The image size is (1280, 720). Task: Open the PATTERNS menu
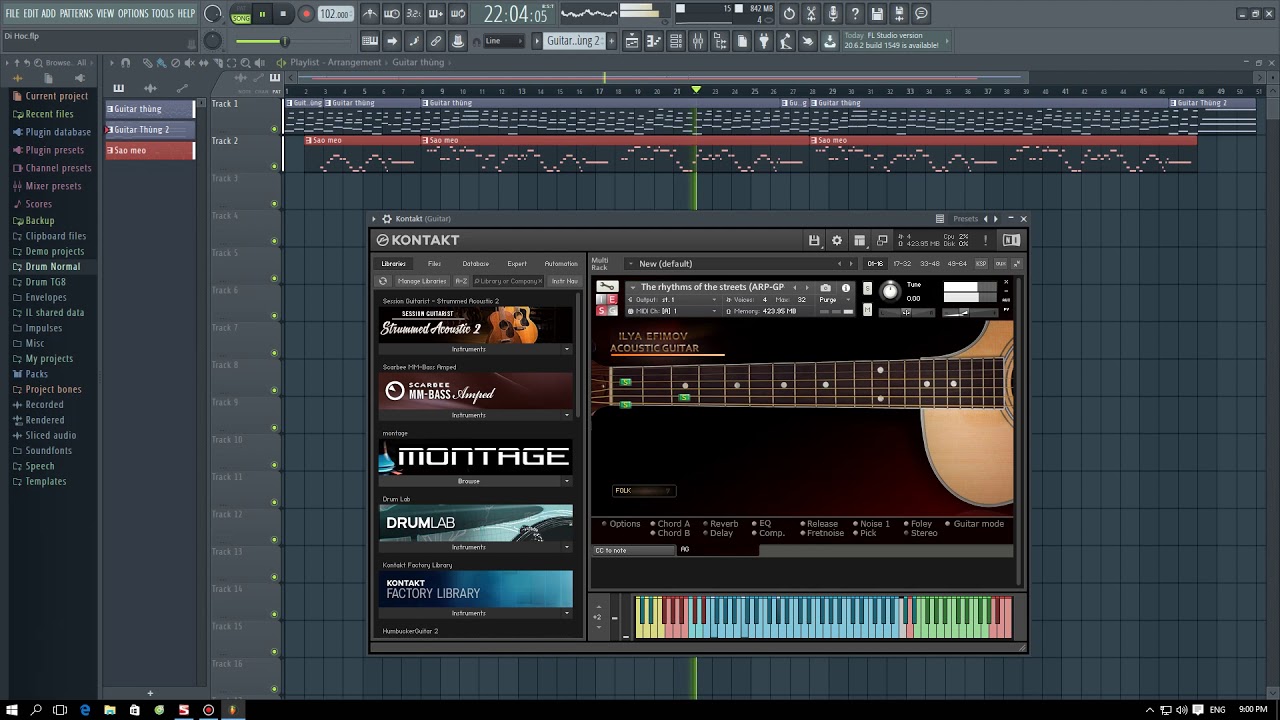click(x=76, y=14)
